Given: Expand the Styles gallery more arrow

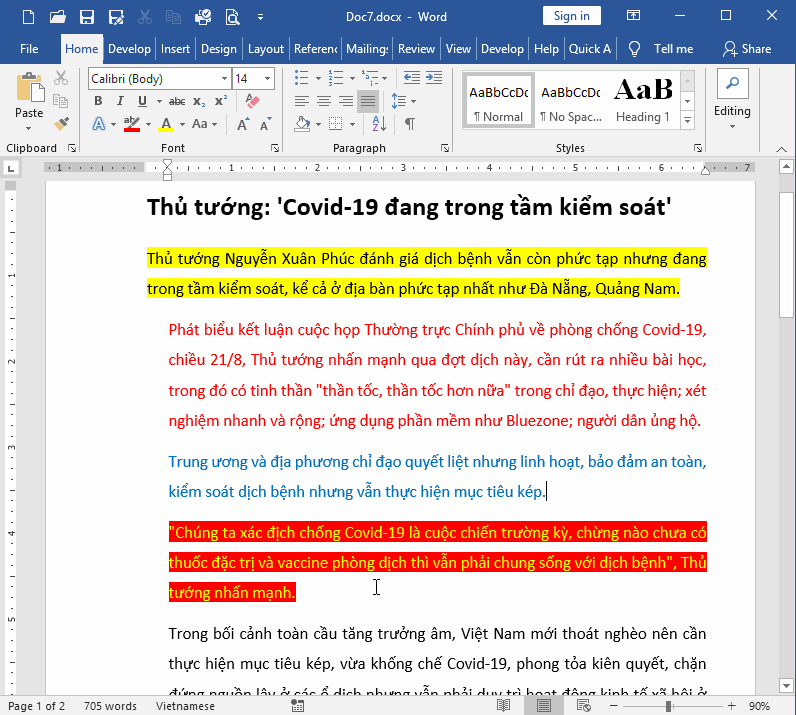Looking at the screenshot, I should (x=687, y=120).
